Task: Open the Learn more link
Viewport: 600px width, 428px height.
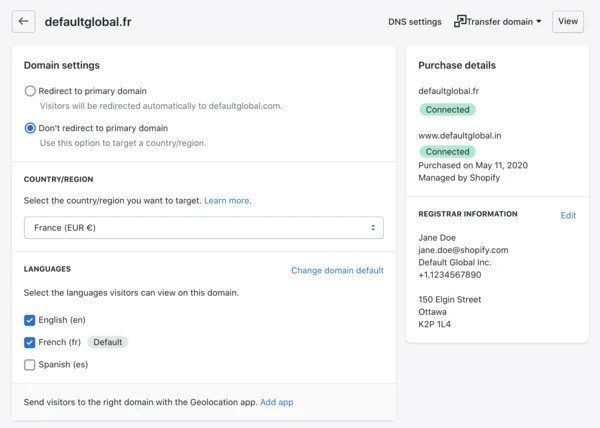Action: (228, 201)
